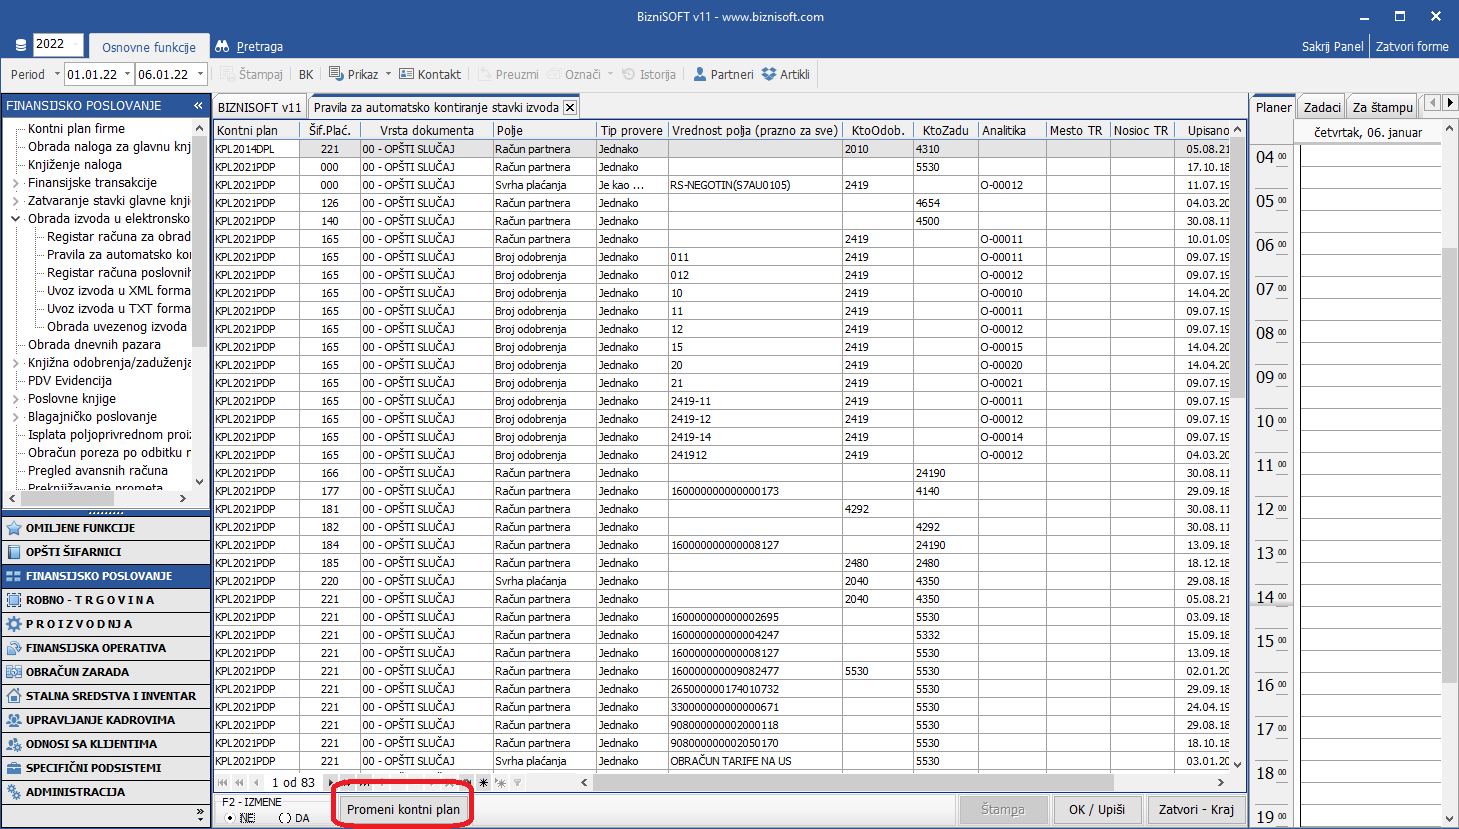Screen dimensions: 1459x829
Task: Go to Administracija module
Action: point(75,792)
